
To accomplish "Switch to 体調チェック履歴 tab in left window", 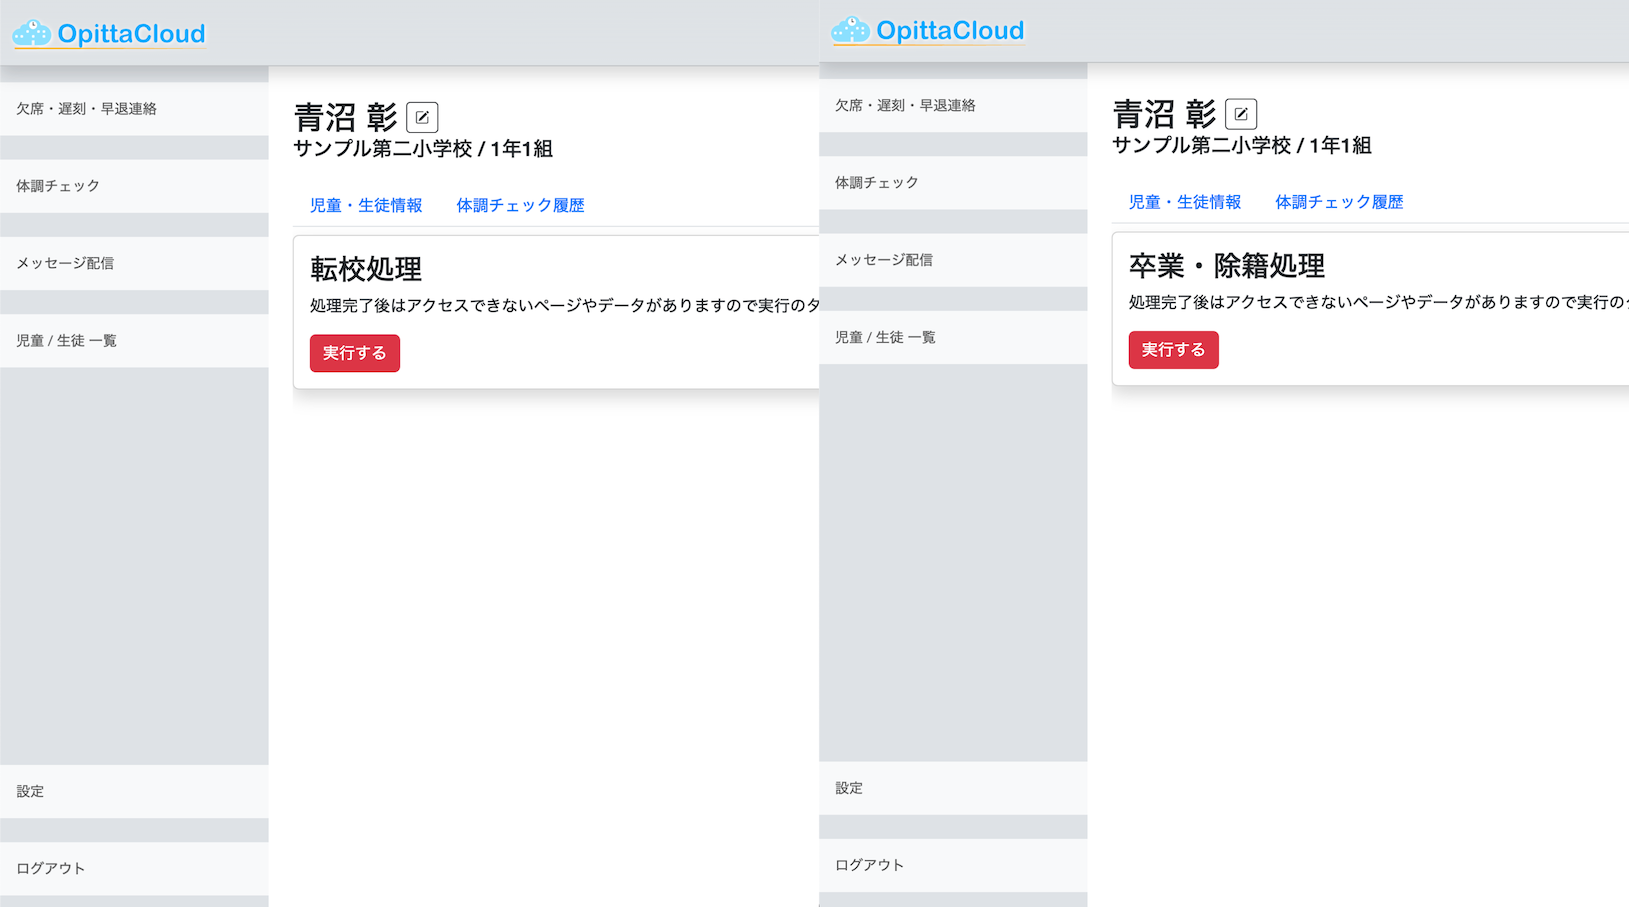I will tap(520, 205).
